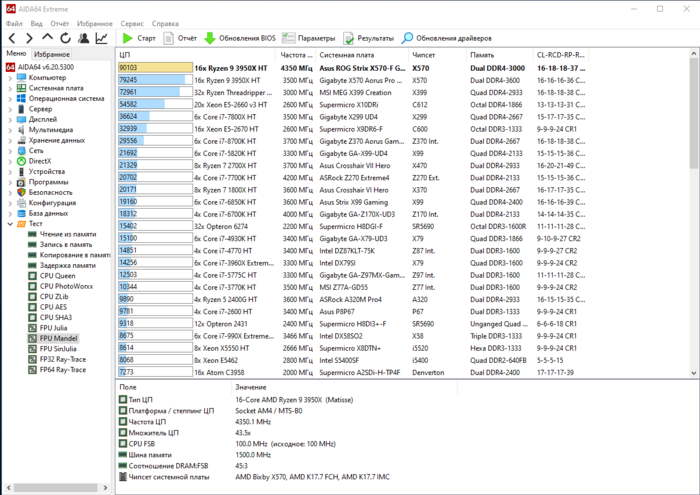Open the Отчёт toolbar button

[x=180, y=38]
